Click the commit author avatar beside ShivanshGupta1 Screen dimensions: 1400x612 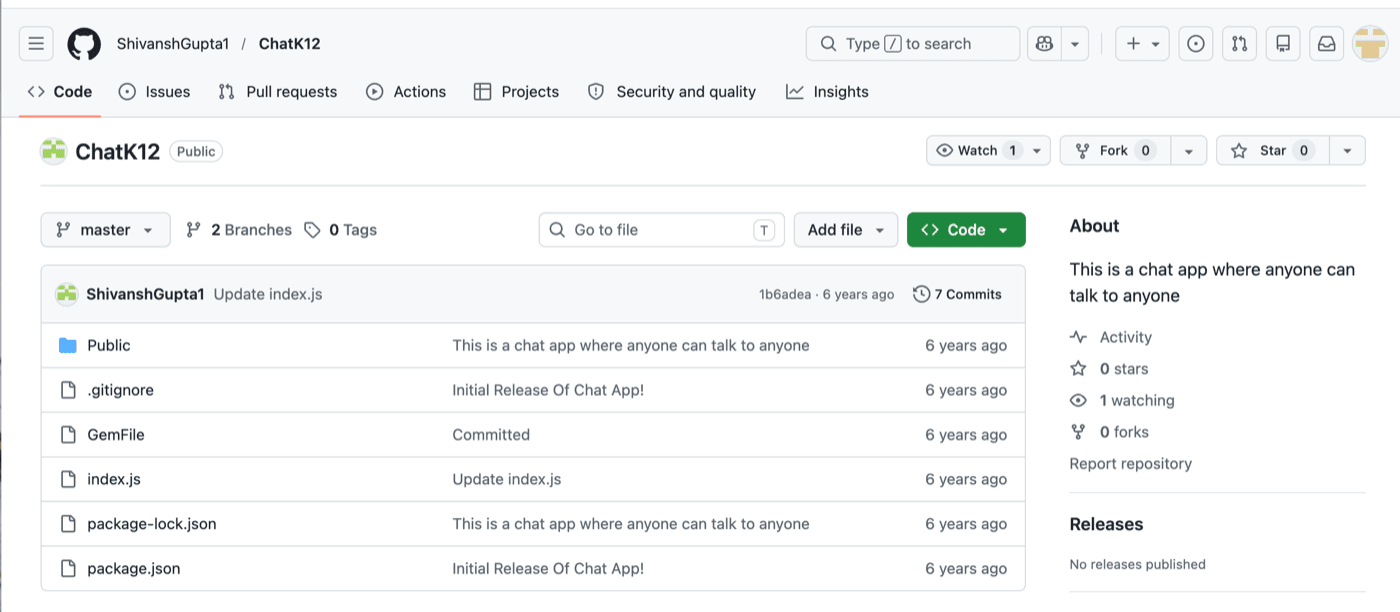(x=67, y=294)
